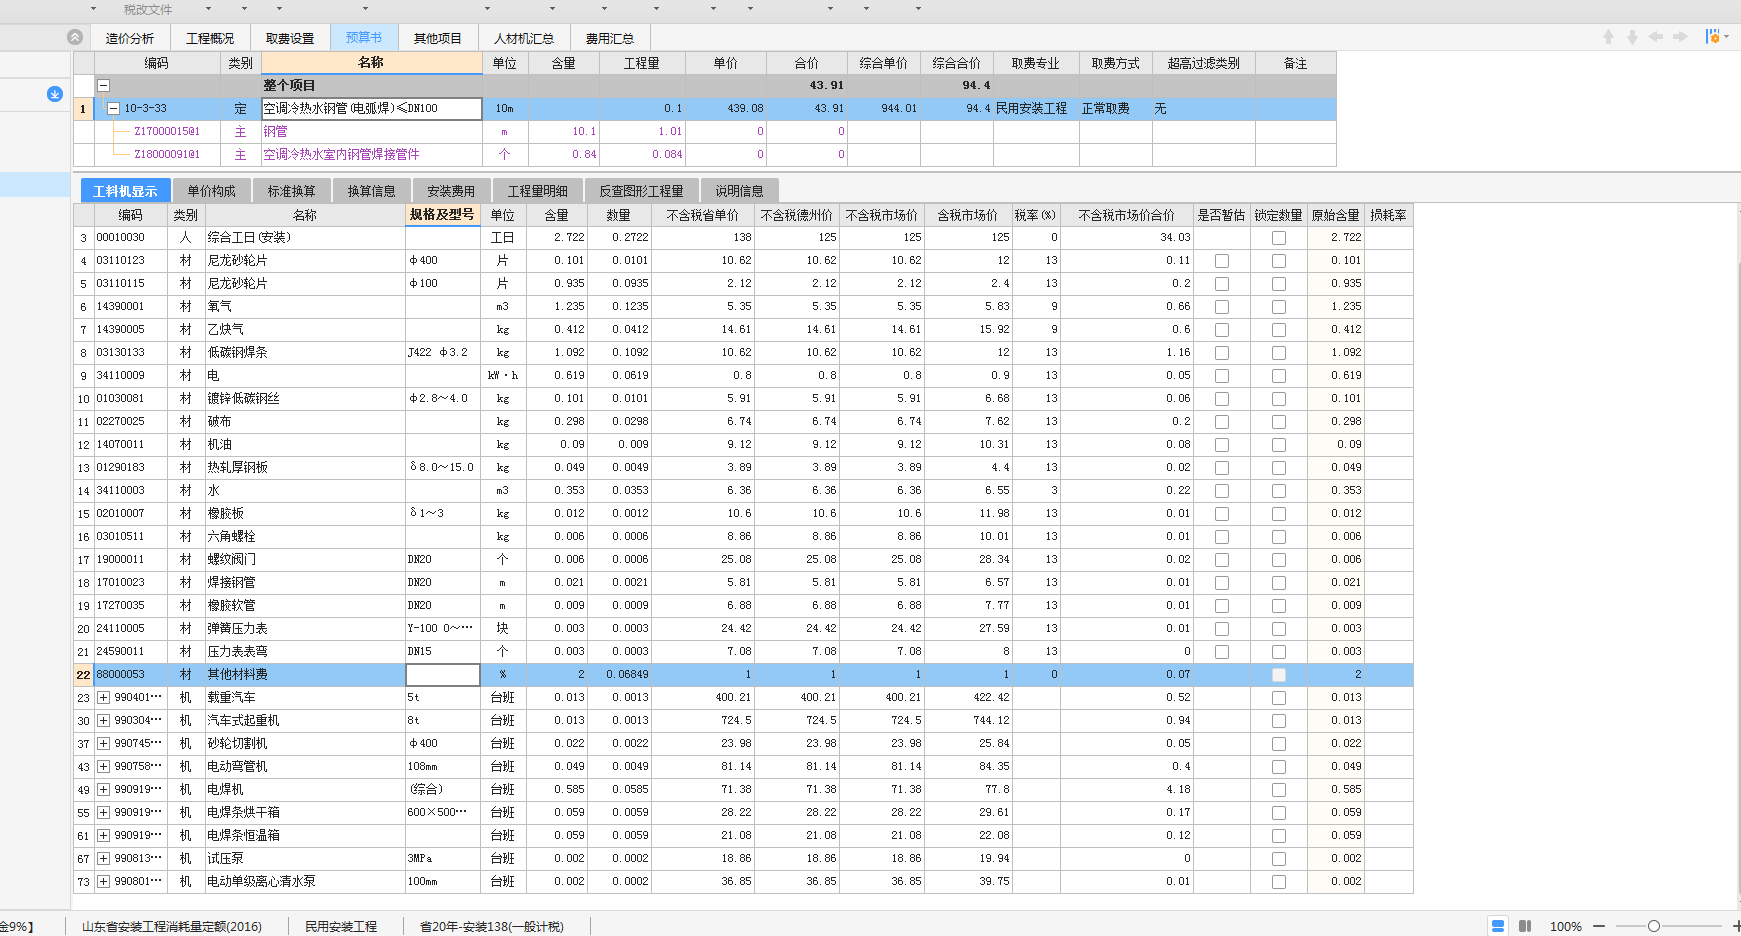
Task: Click the 规格及型号 column header
Action: click(443, 215)
